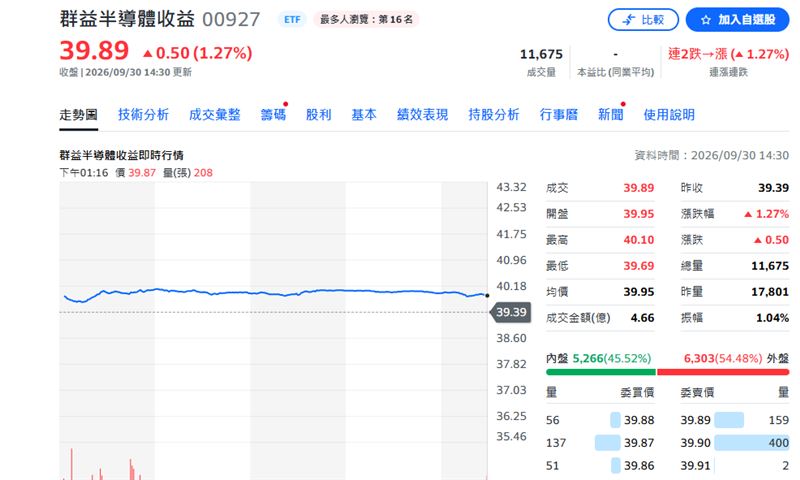Click the bid price 39.88

(639, 420)
